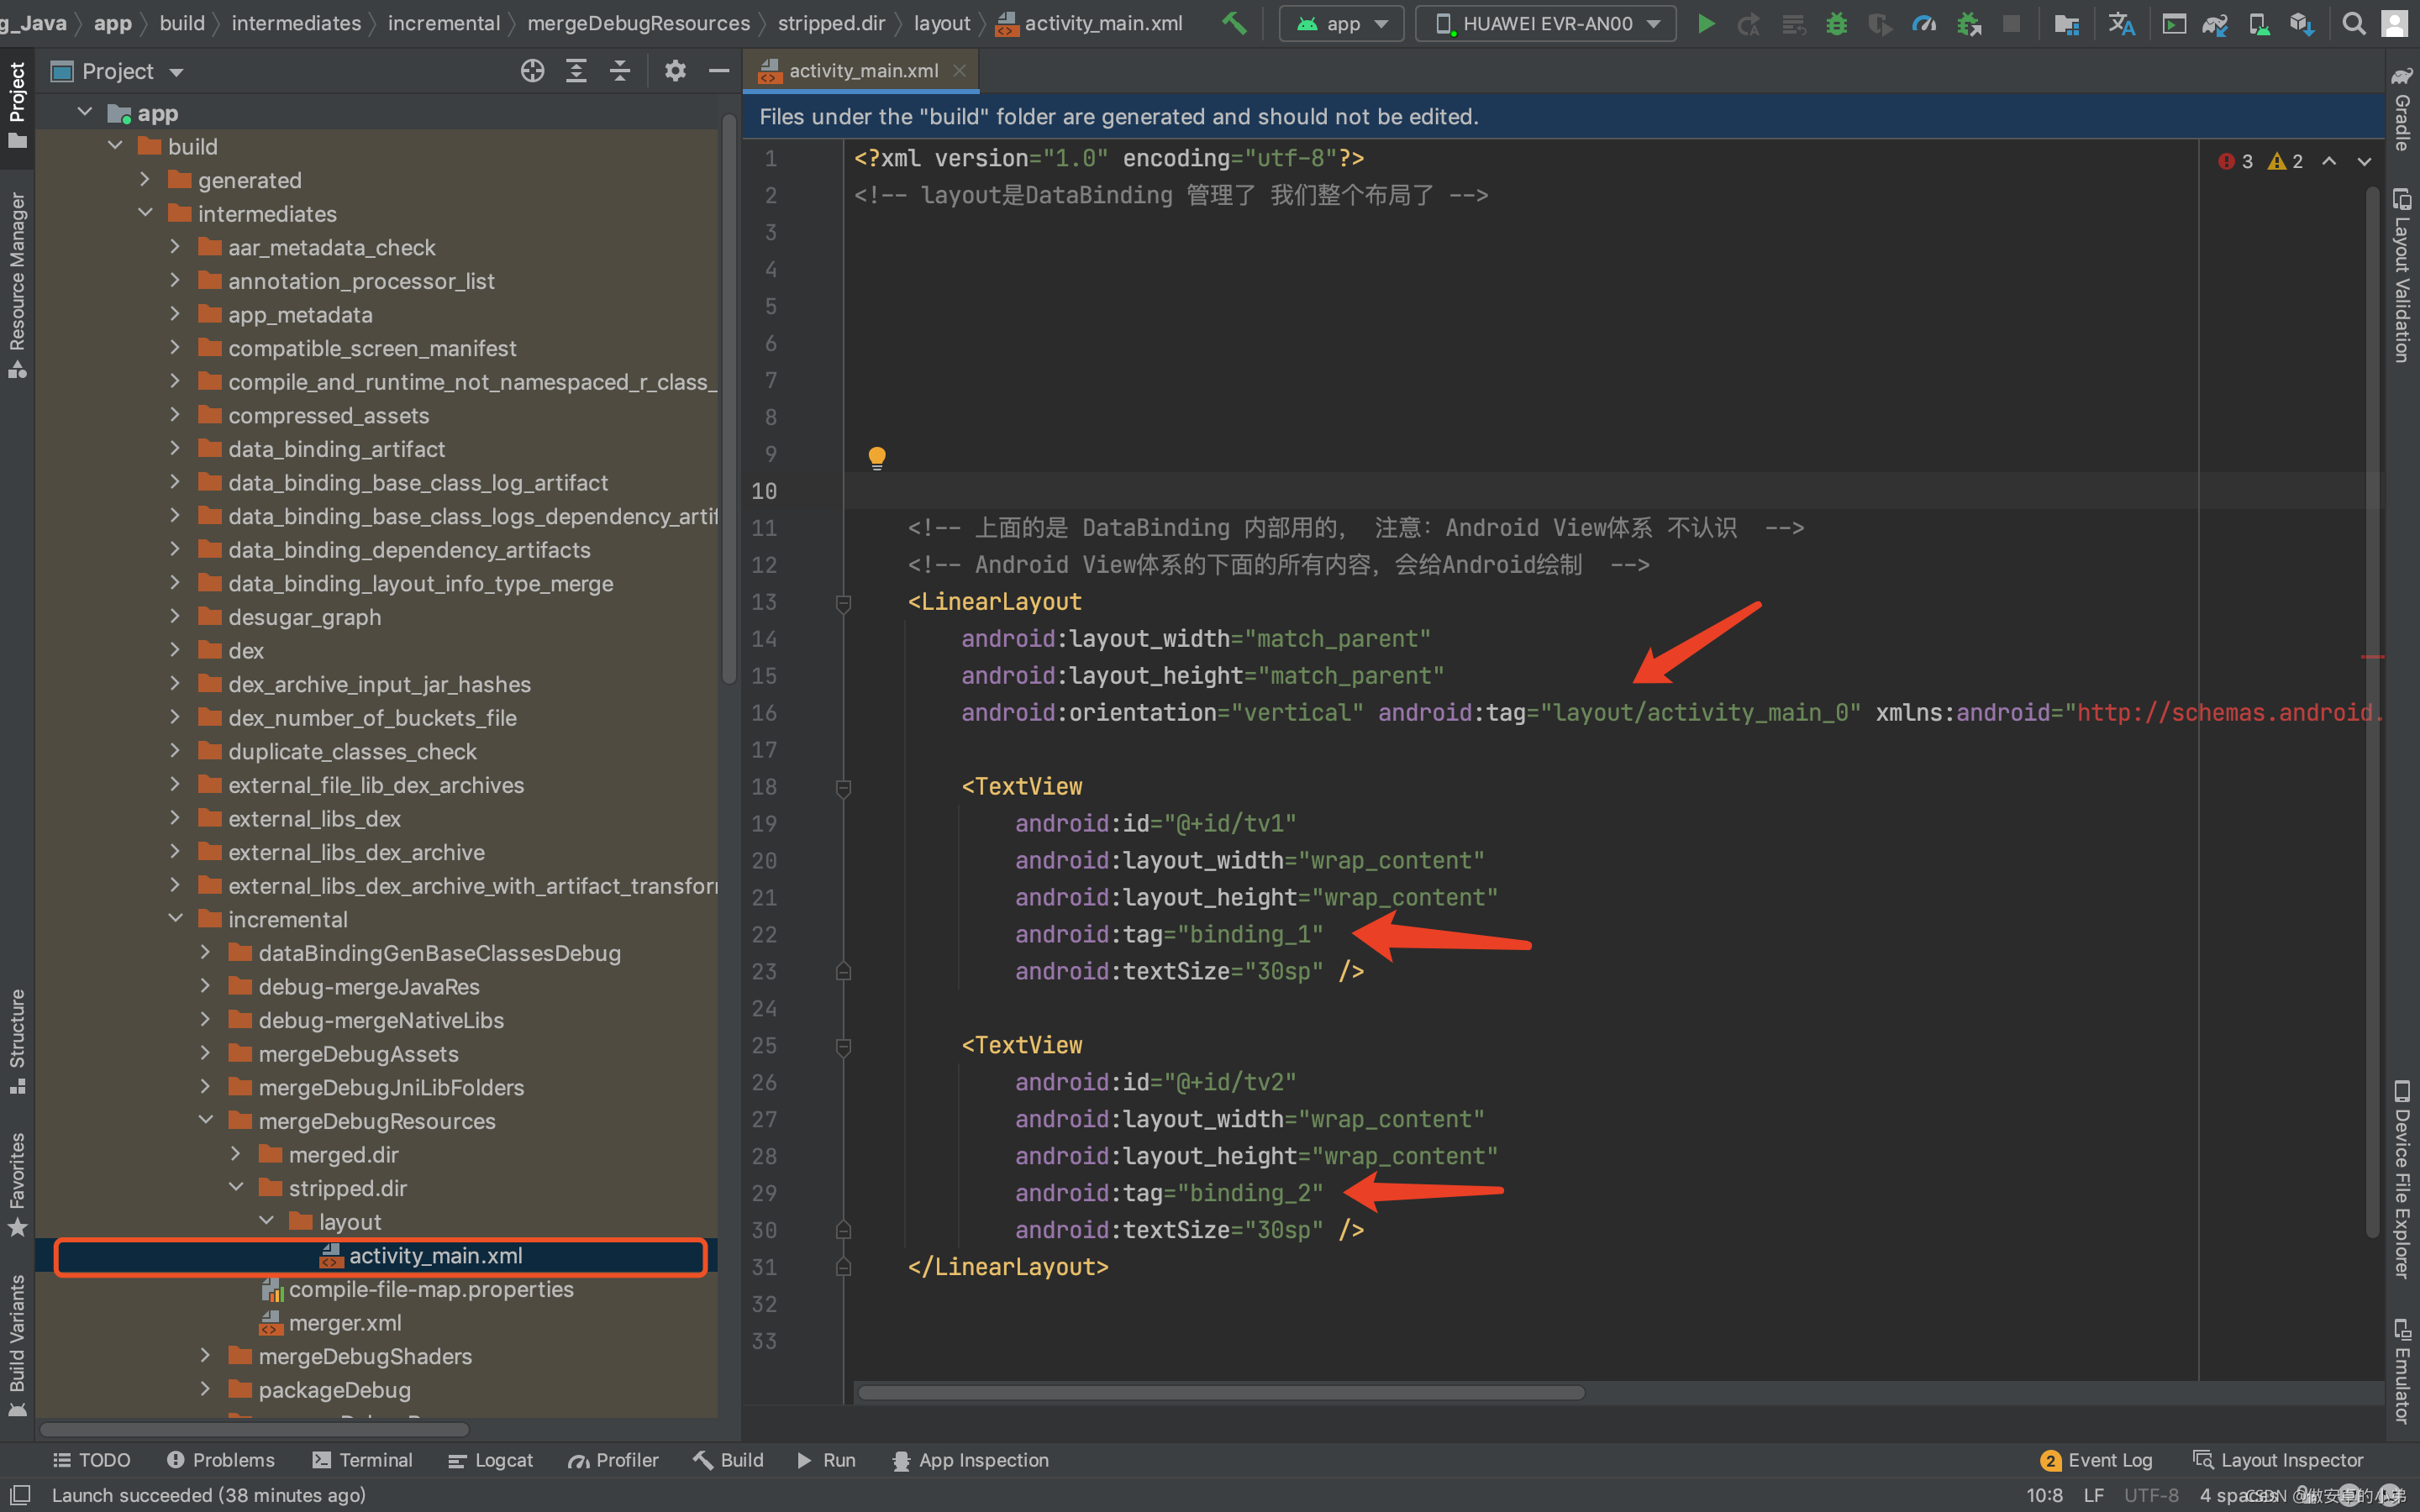
Task: Collapse the 'incremental' folder in the tree
Action: [177, 918]
